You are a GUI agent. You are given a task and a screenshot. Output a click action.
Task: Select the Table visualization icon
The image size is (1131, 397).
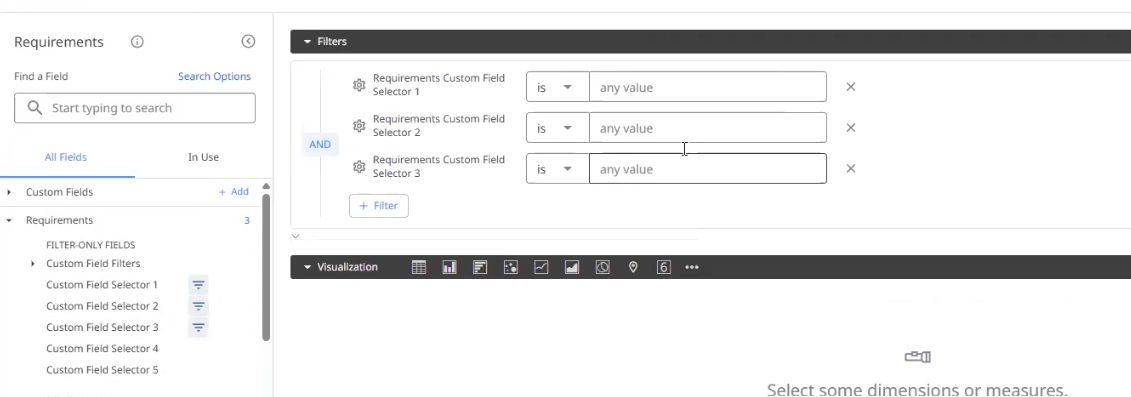(x=418, y=267)
